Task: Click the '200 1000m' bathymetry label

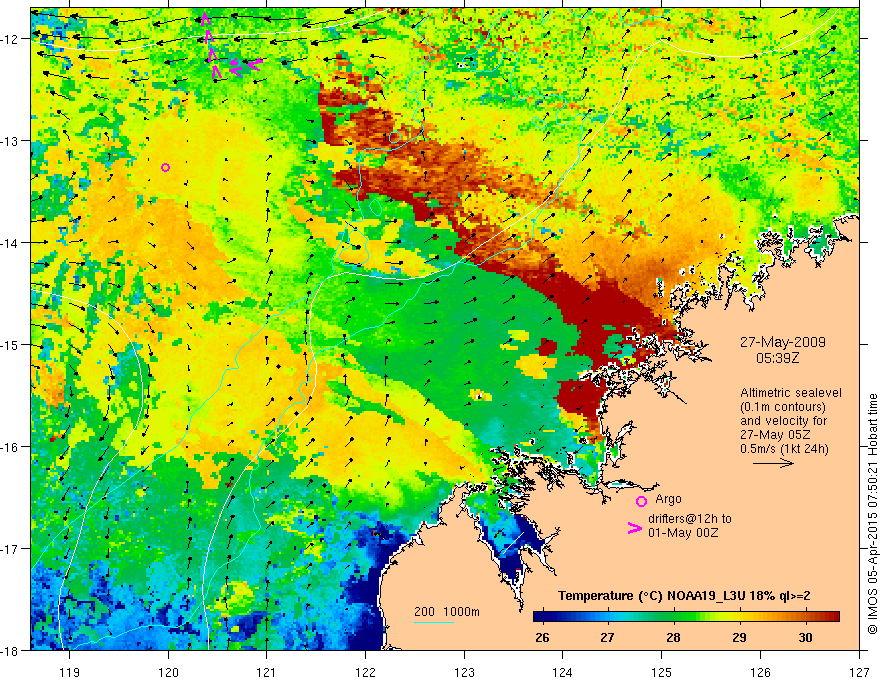Action: coord(447,612)
